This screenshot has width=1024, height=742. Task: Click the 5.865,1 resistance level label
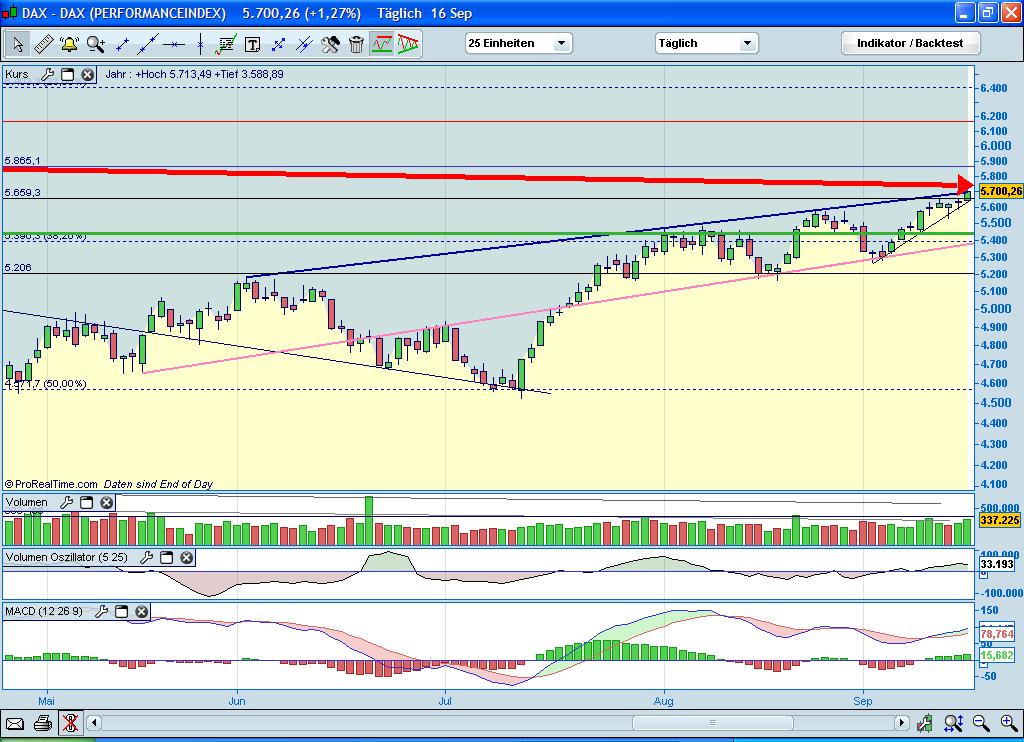tap(22, 161)
